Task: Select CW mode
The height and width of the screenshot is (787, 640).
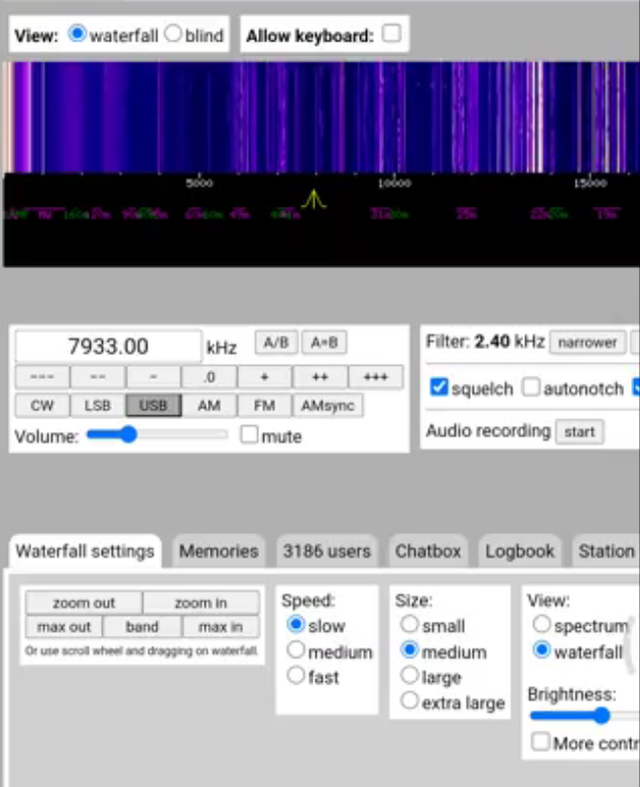Action: (42, 406)
